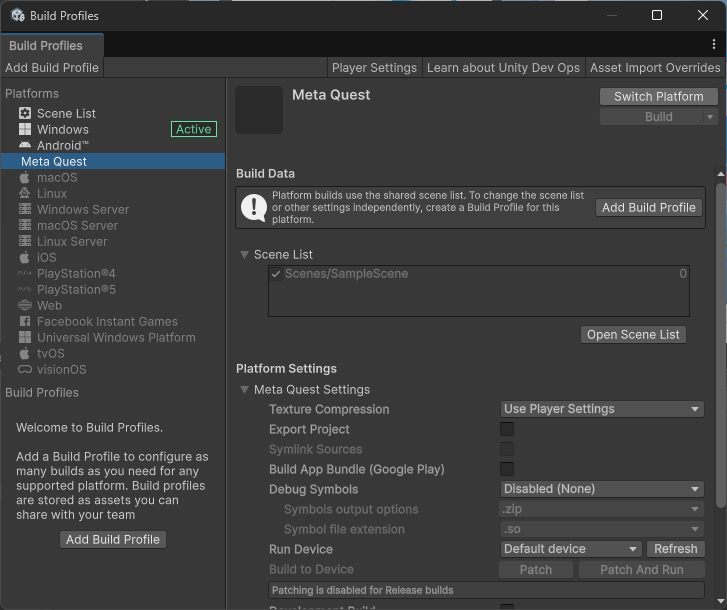Image resolution: width=727 pixels, height=610 pixels.
Task: Click the Universal Windows Platform icon
Action: (25, 337)
